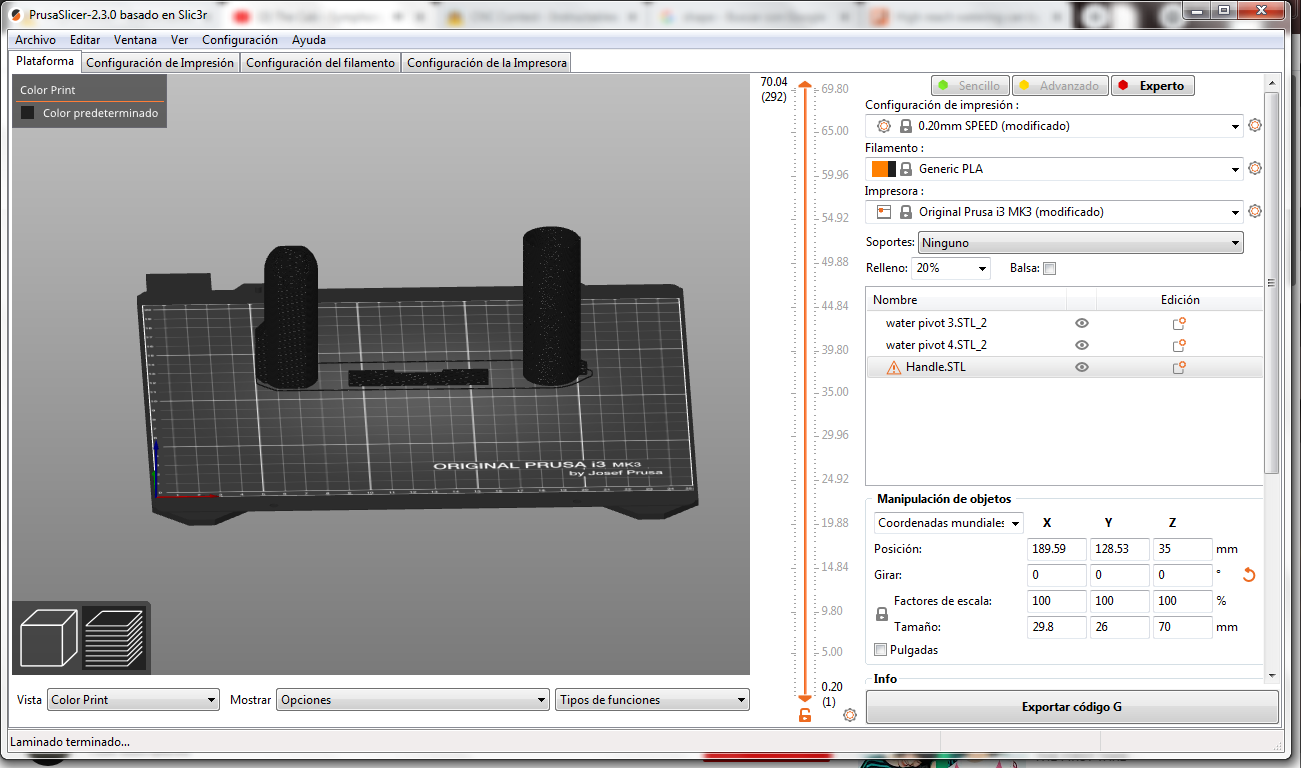
Task: Open the Configuración menu
Action: pyautogui.click(x=239, y=40)
